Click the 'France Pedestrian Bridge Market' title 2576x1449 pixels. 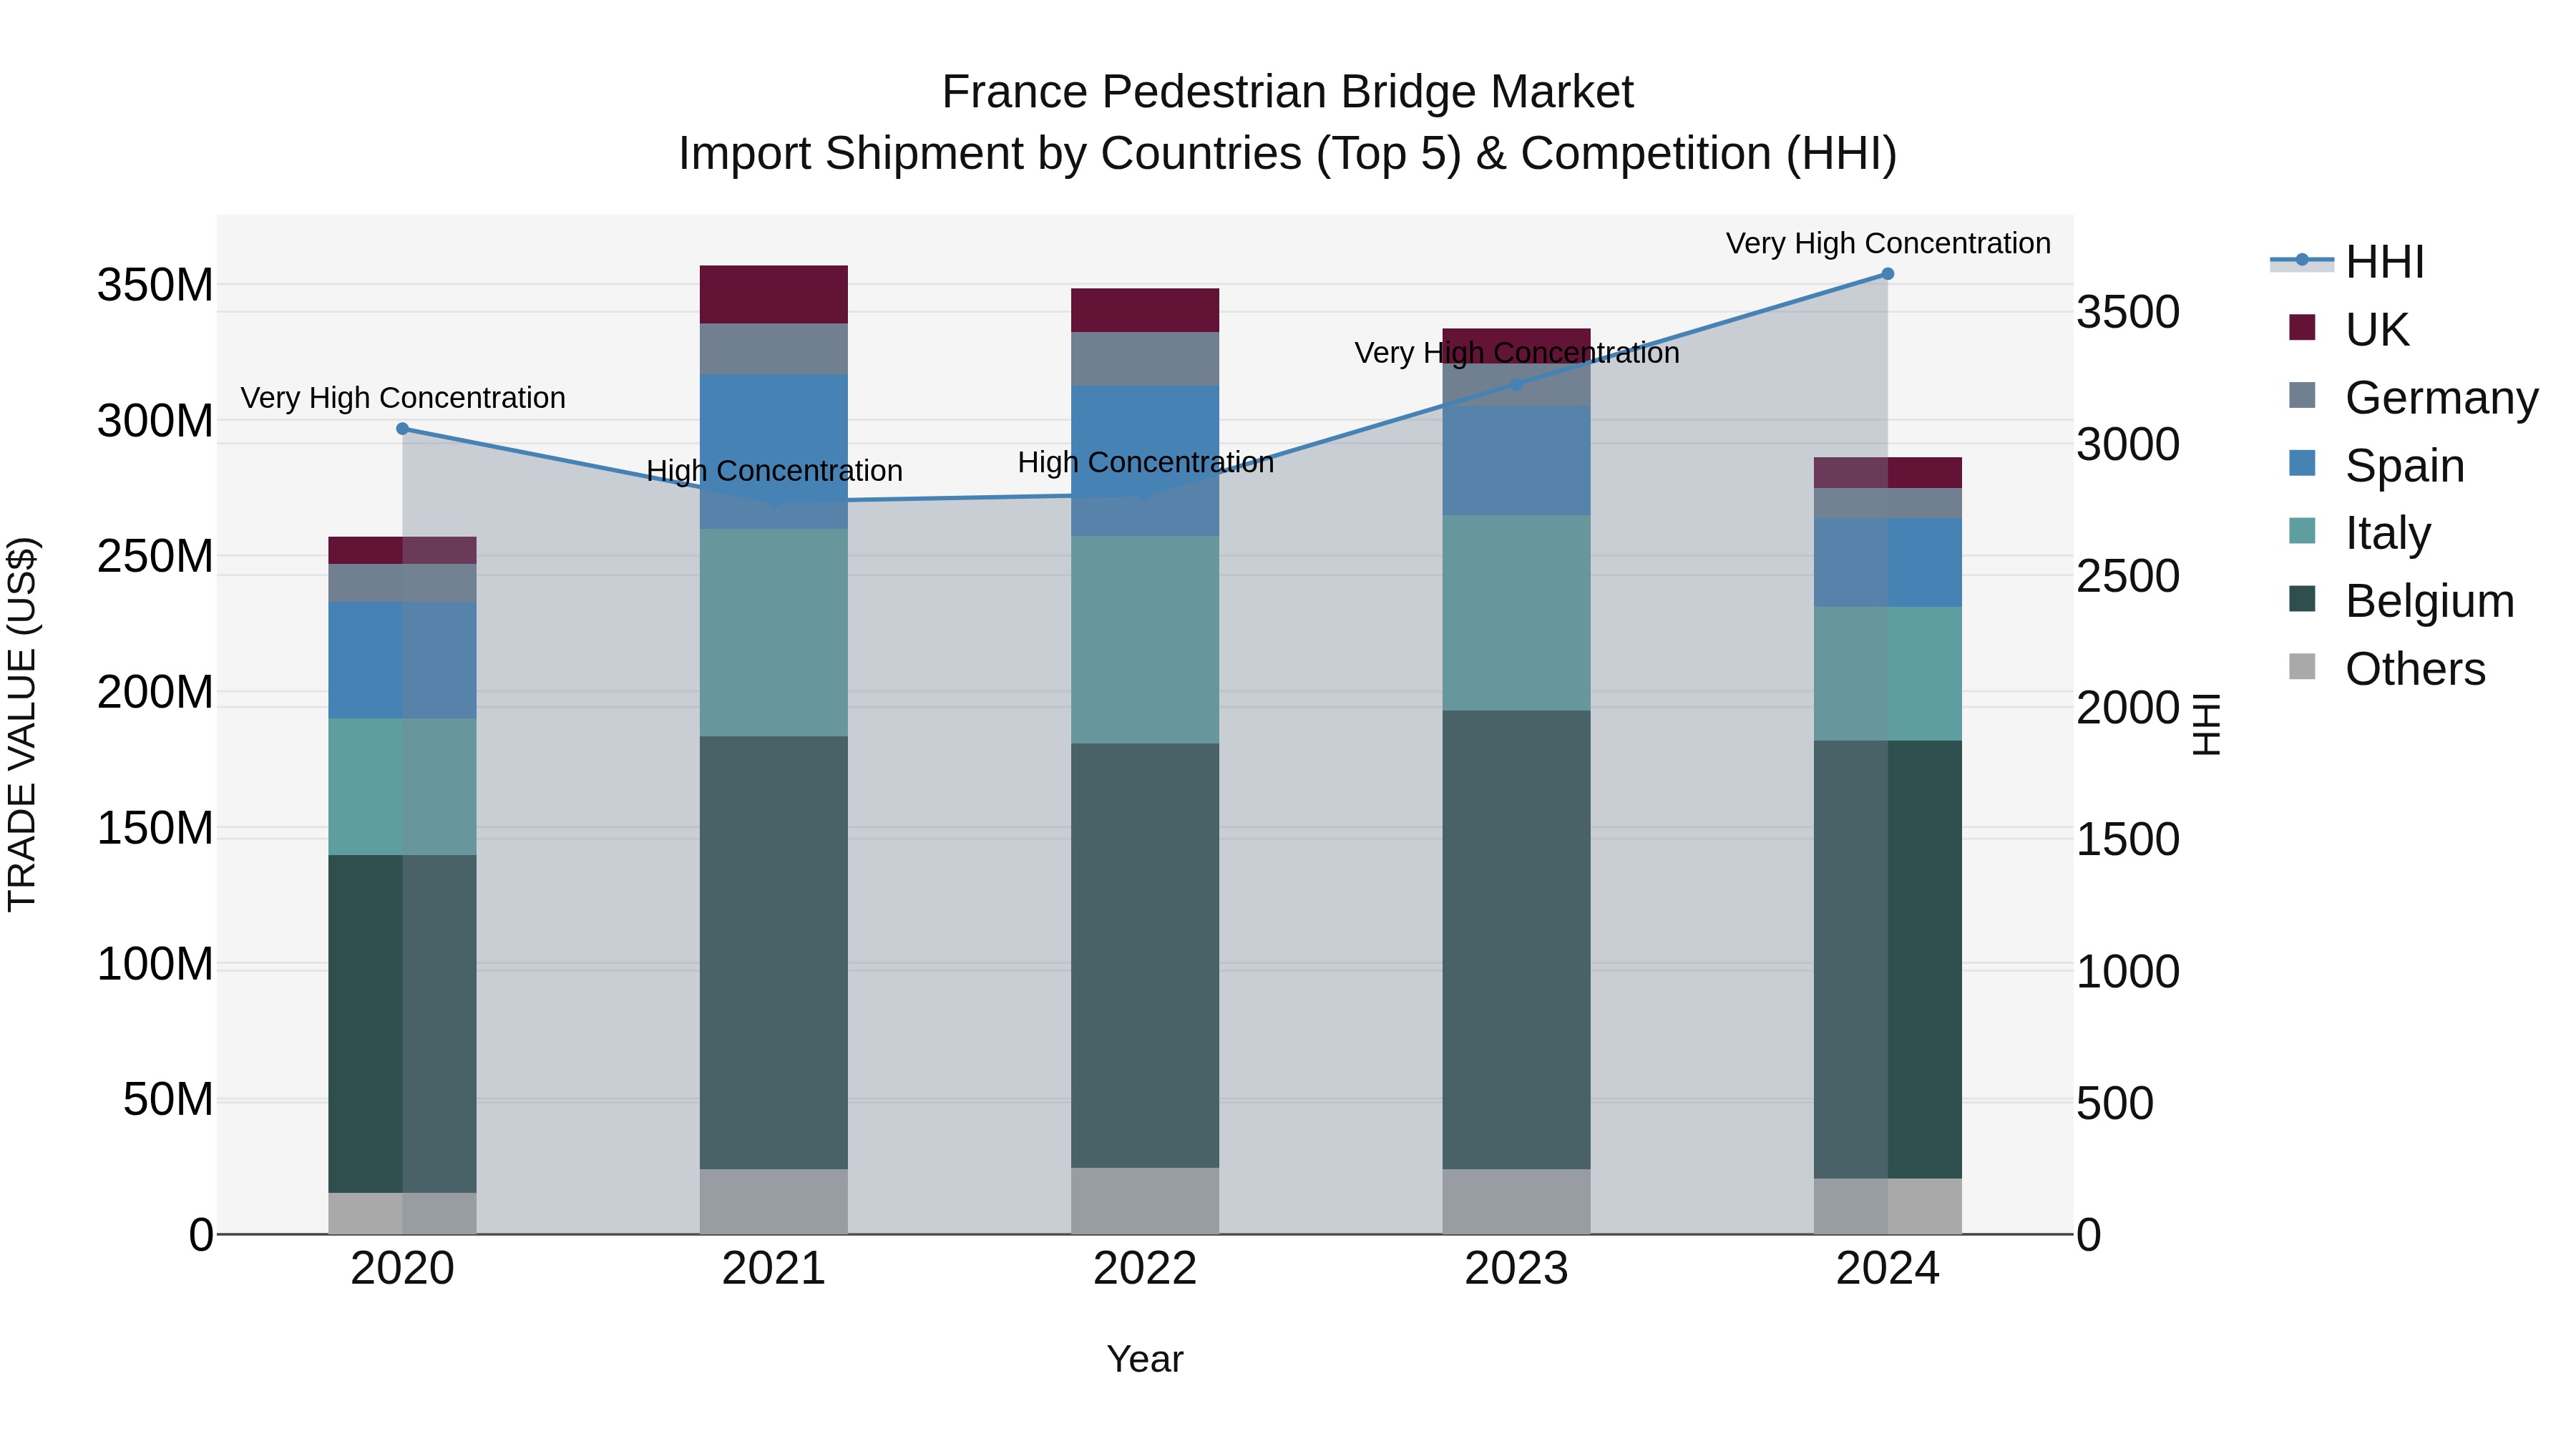[1287, 93]
